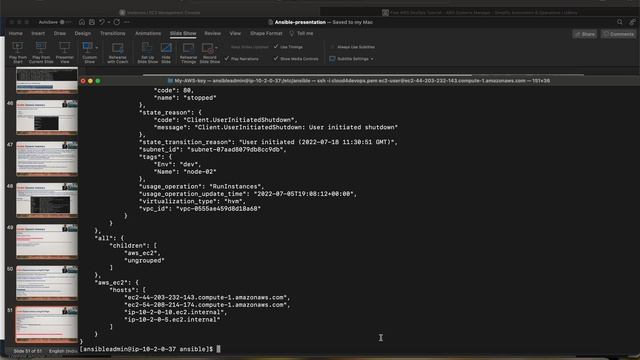
Task: Click the terminal window title text
Action: click(x=362, y=81)
